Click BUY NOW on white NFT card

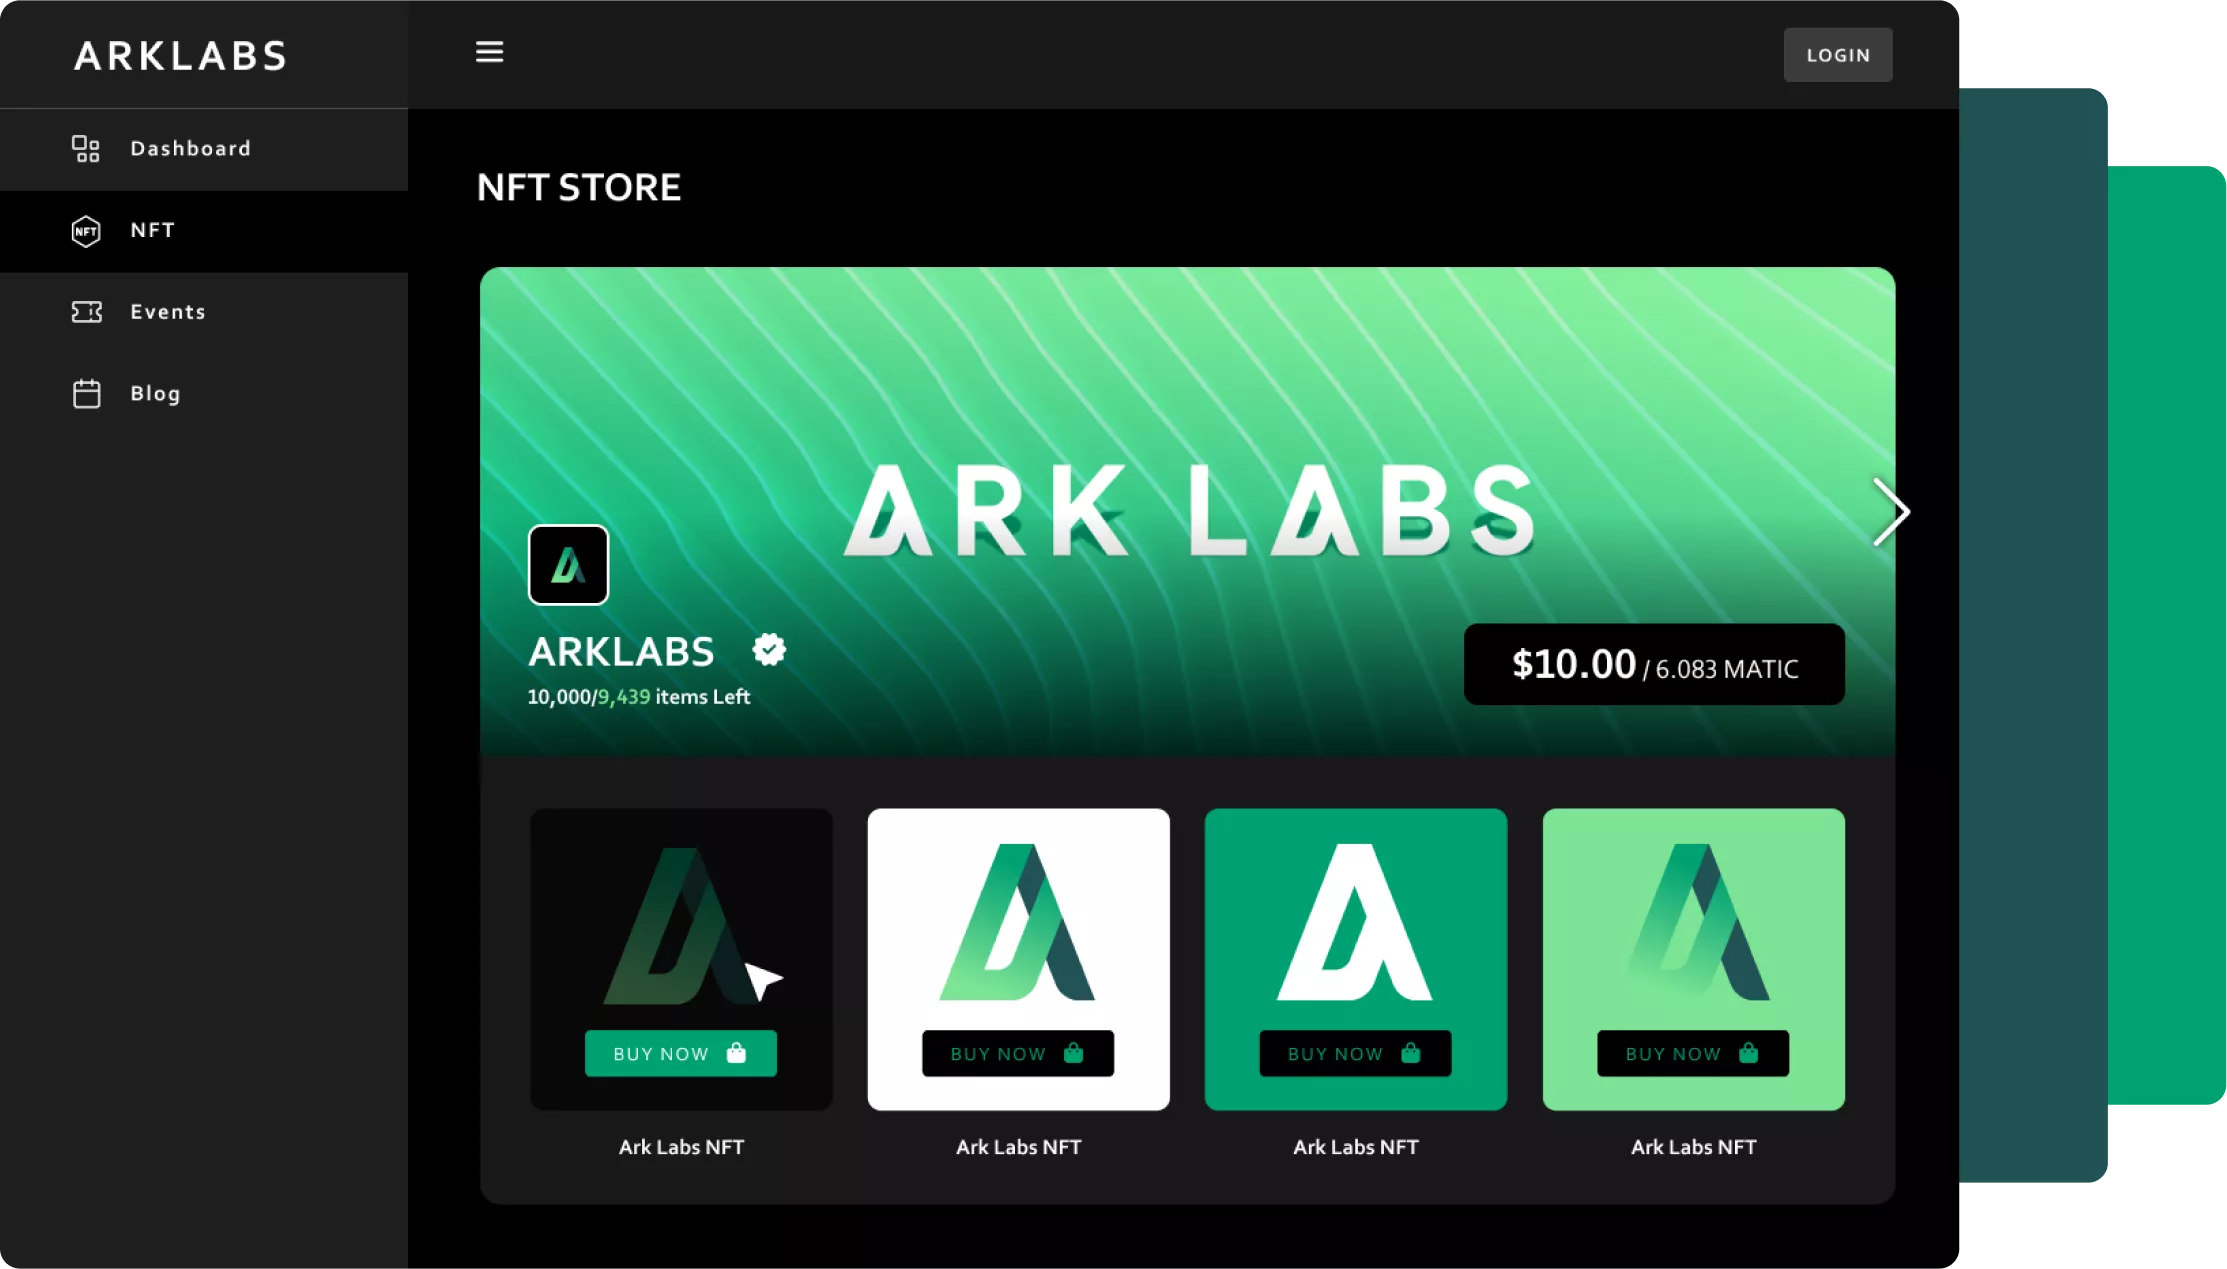pyautogui.click(x=1018, y=1053)
